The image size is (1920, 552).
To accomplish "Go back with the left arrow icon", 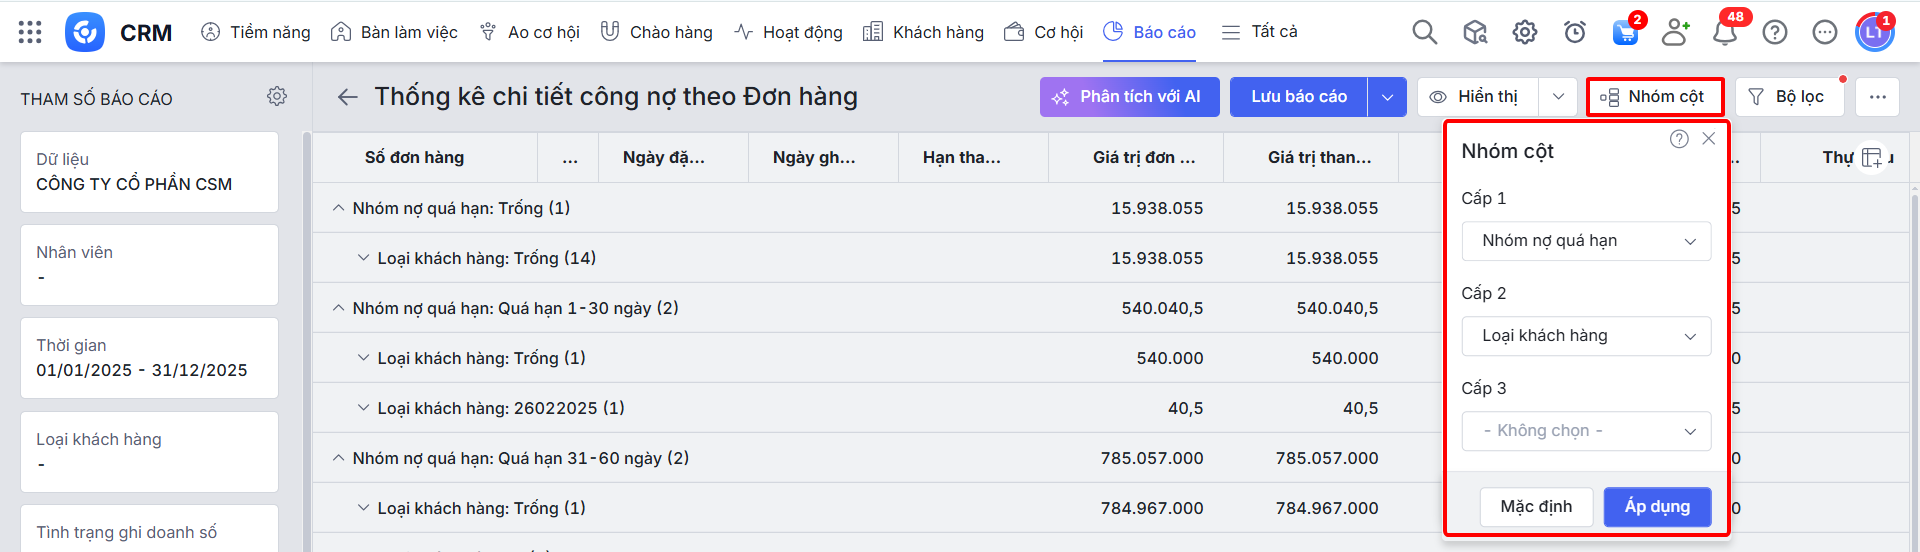I will pos(347,97).
